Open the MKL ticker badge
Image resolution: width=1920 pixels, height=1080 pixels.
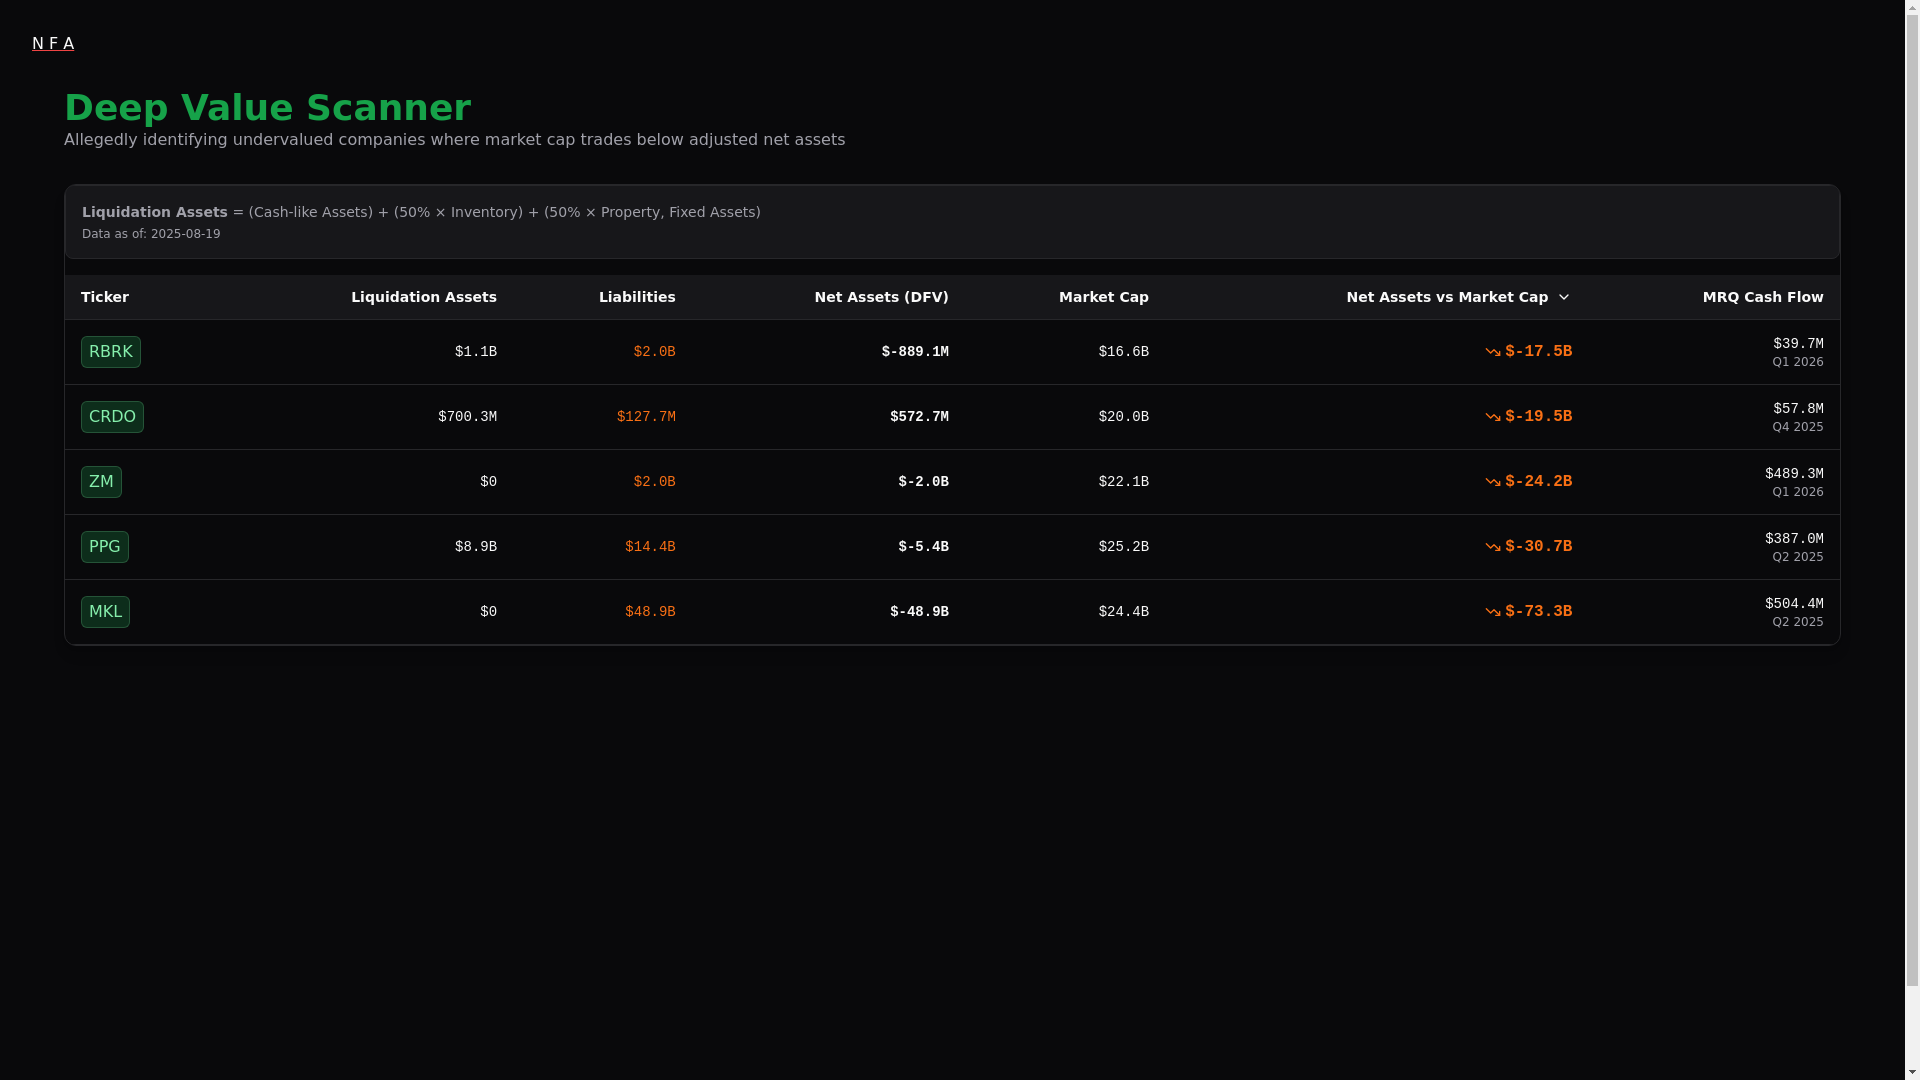(x=105, y=612)
